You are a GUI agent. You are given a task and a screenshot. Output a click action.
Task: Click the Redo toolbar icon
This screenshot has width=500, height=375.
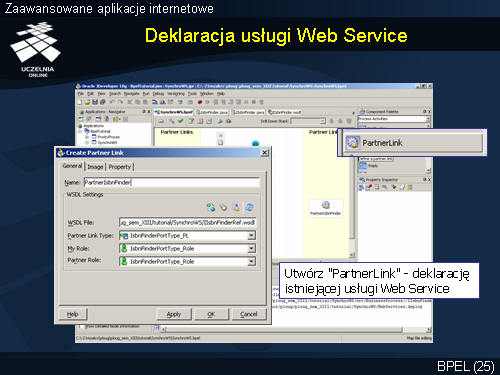coord(120,102)
